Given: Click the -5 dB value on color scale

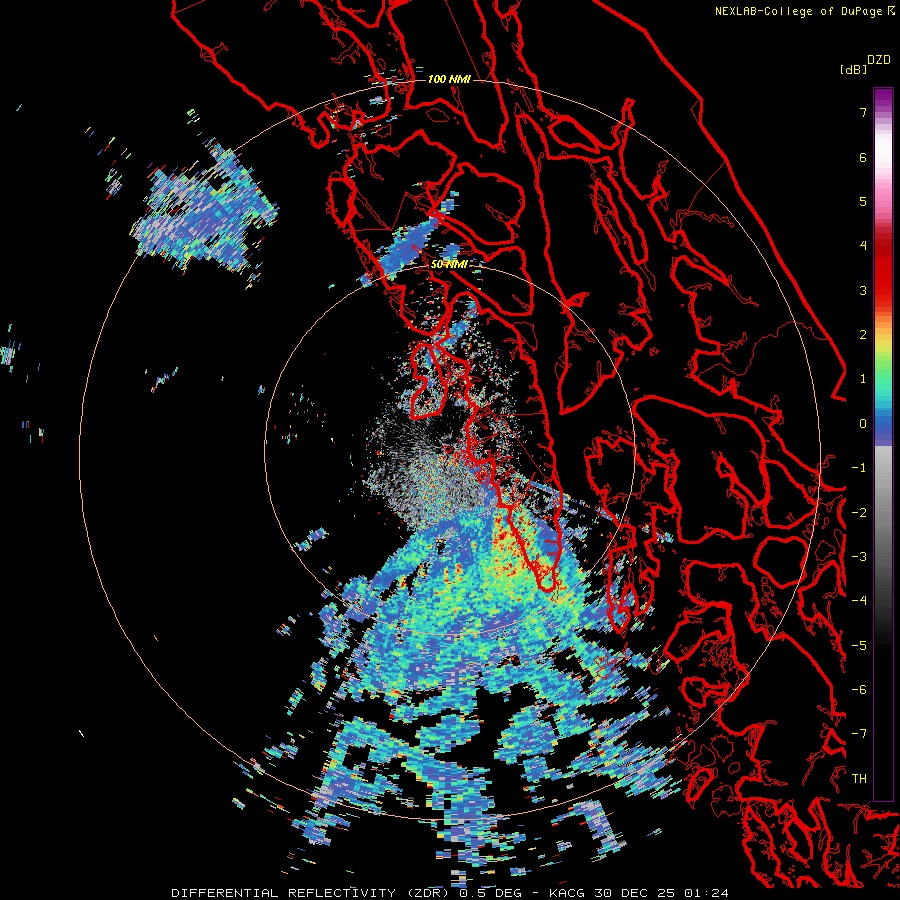Looking at the screenshot, I should pos(859,645).
